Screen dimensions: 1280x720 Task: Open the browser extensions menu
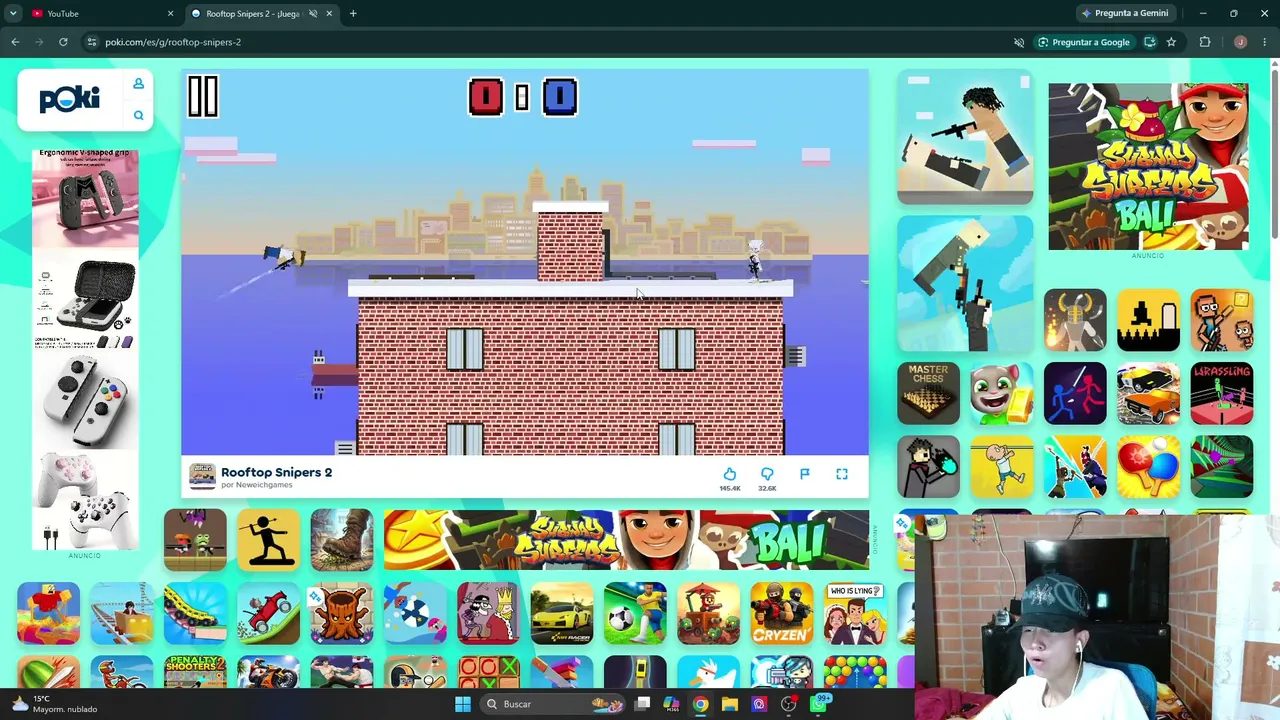point(1205,42)
